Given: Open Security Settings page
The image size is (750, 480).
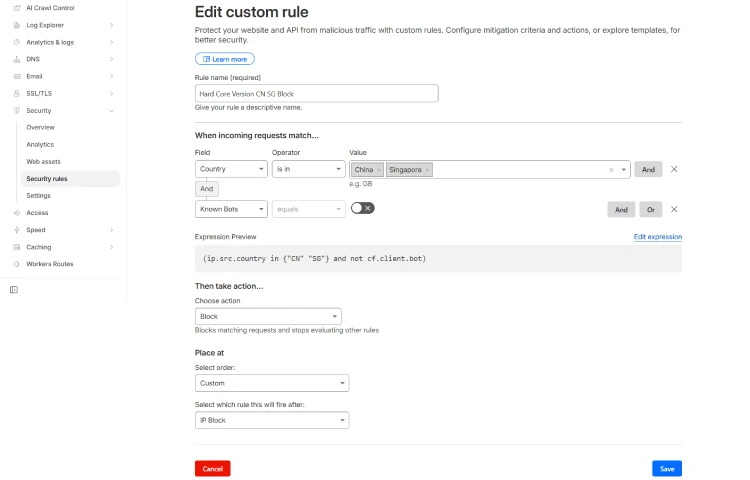Looking at the screenshot, I should pyautogui.click(x=38, y=196).
